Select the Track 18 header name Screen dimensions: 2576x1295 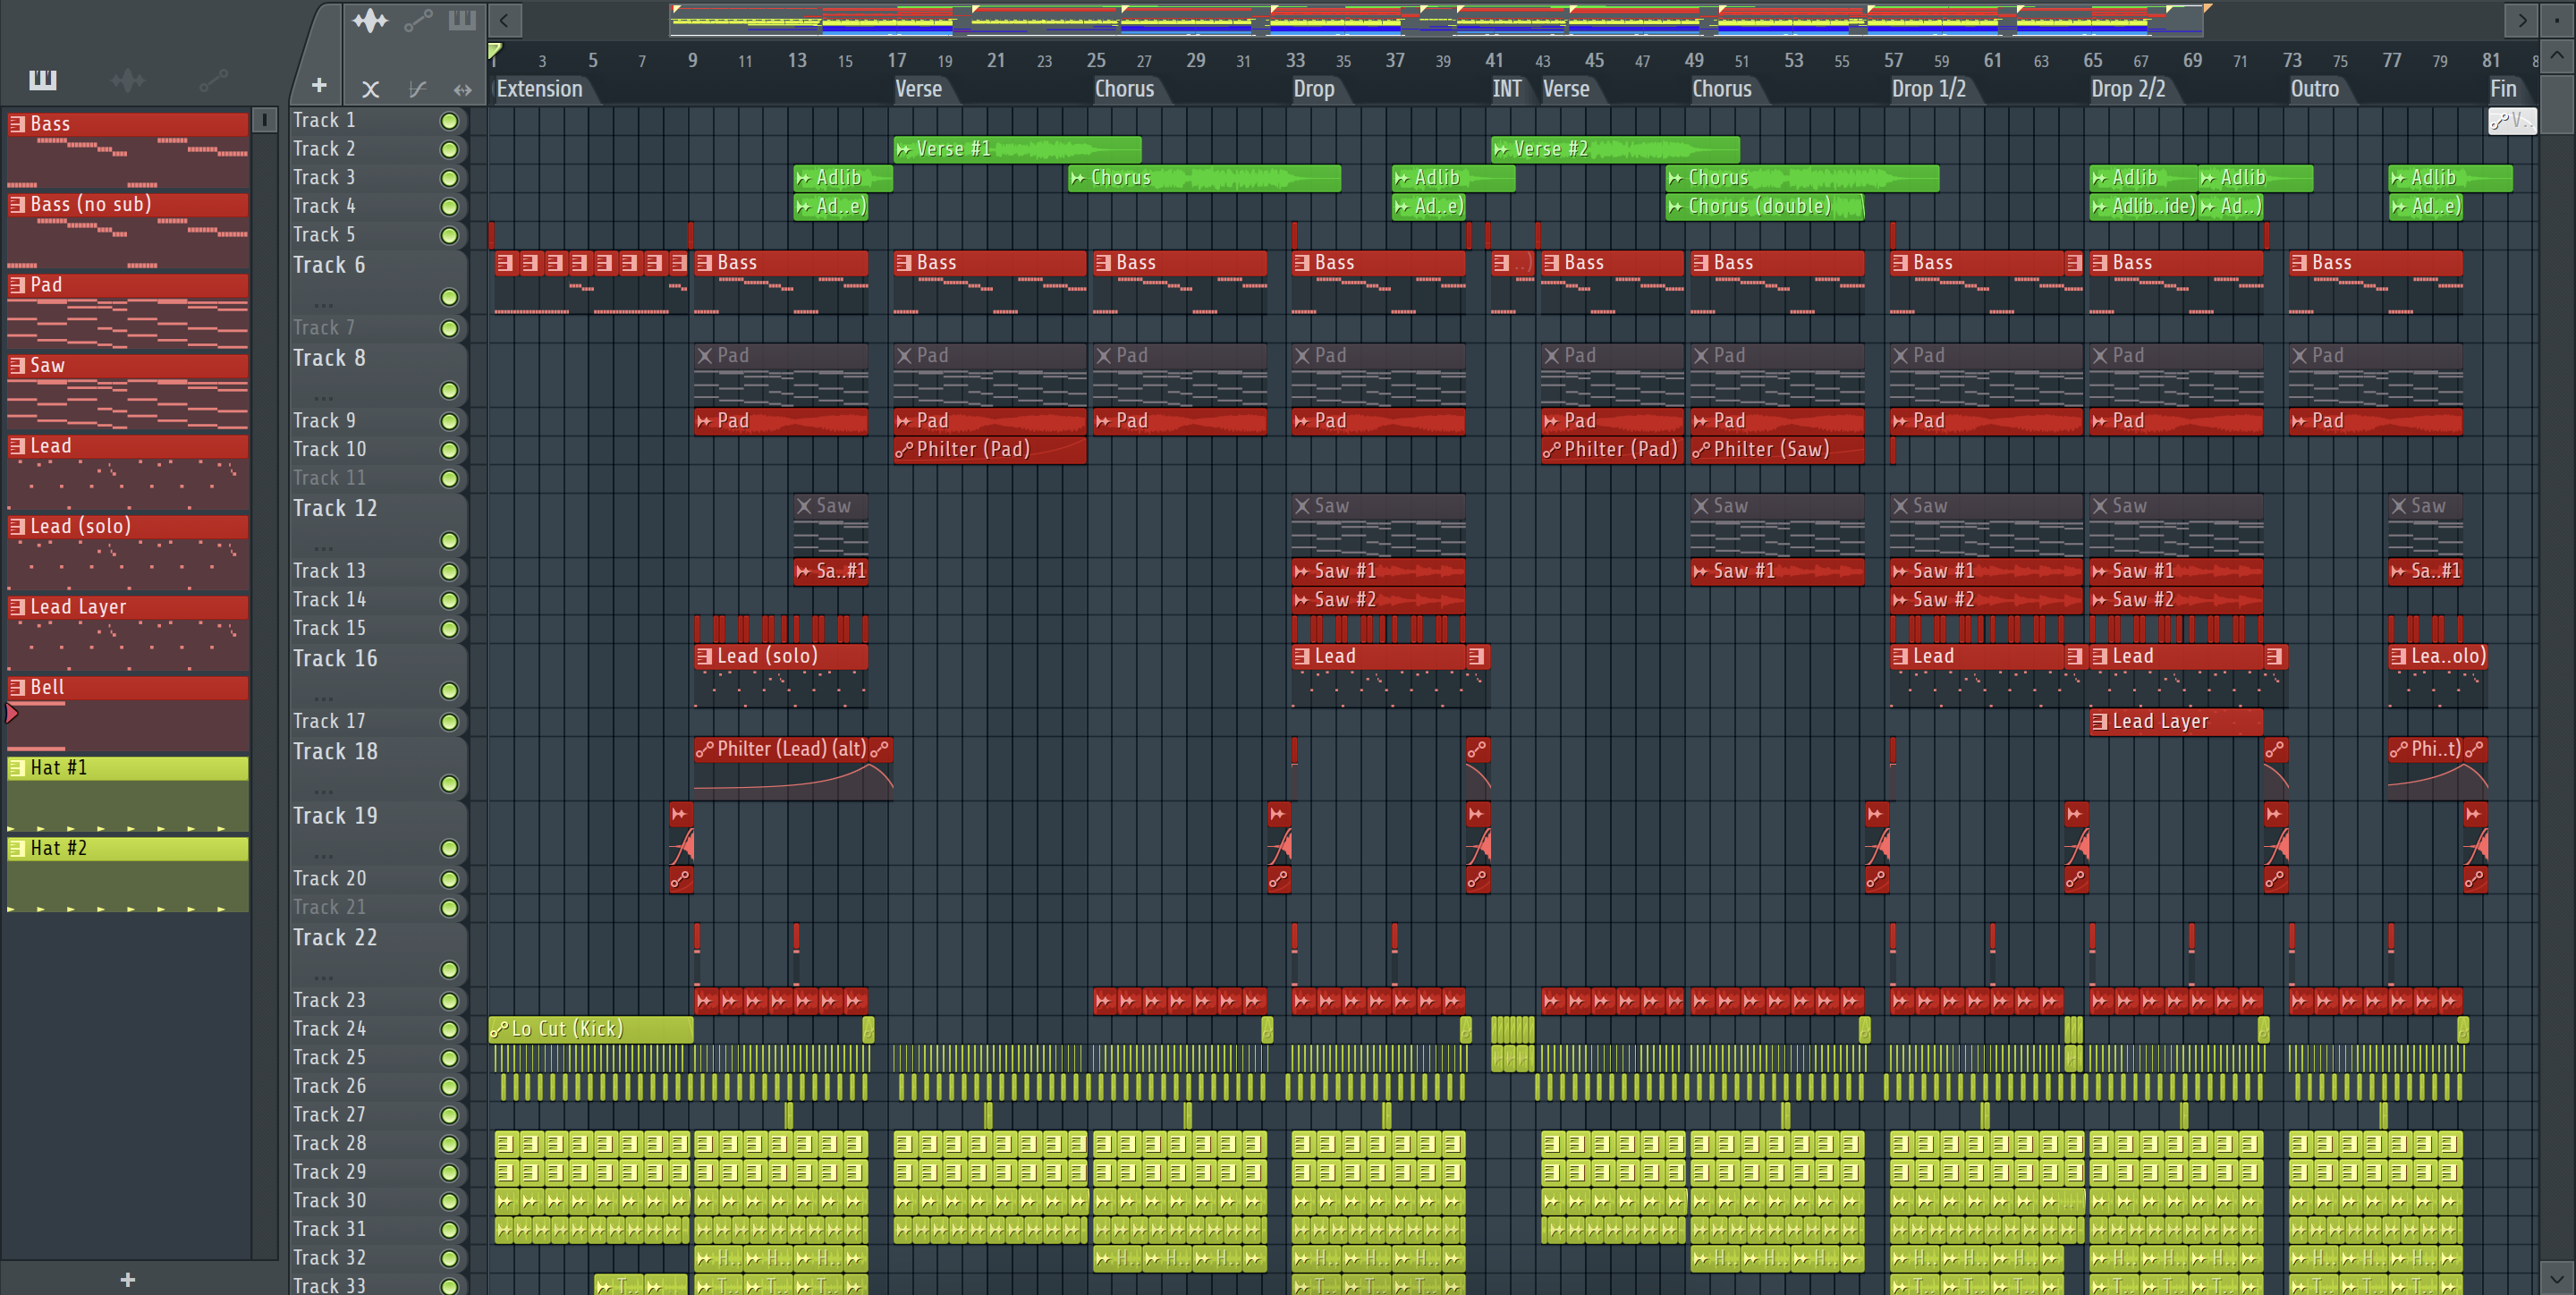coord(335,751)
